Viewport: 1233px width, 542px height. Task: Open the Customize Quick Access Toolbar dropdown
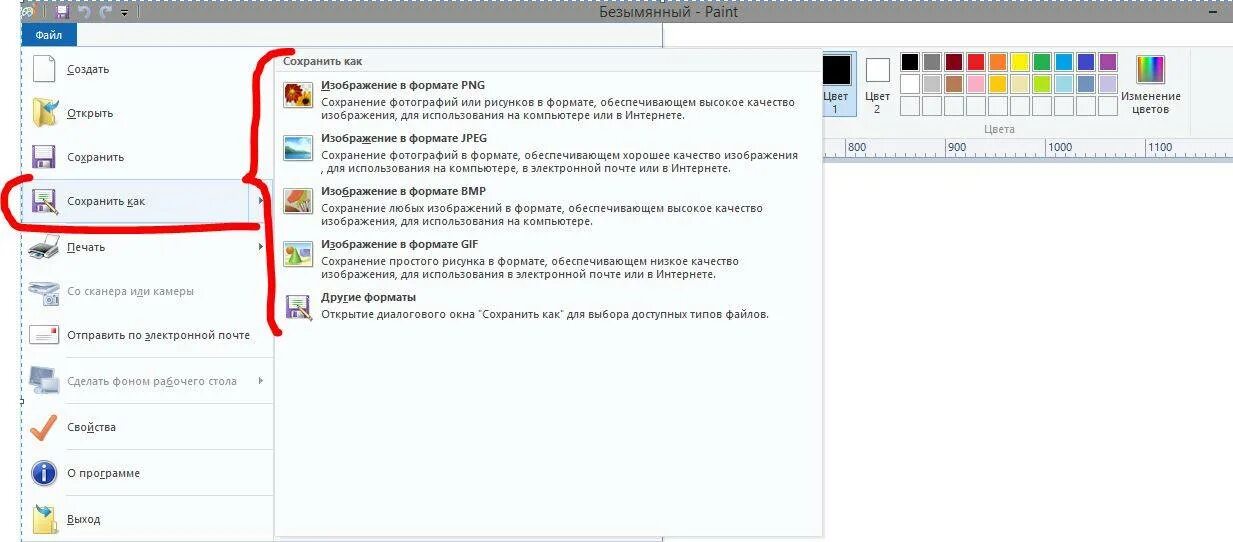(124, 13)
